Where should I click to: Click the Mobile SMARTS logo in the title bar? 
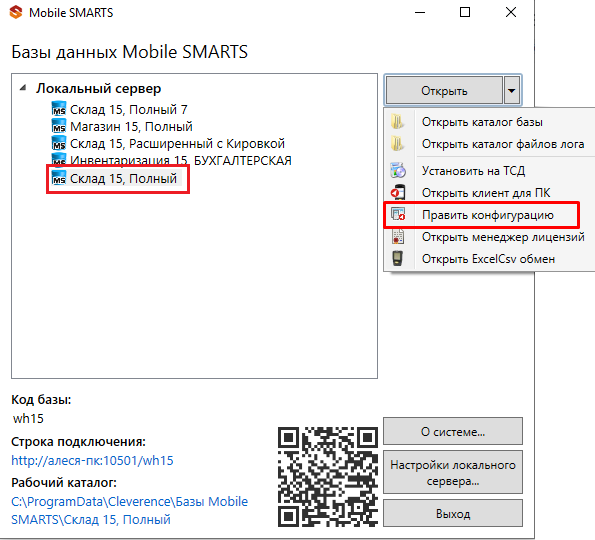(x=16, y=12)
